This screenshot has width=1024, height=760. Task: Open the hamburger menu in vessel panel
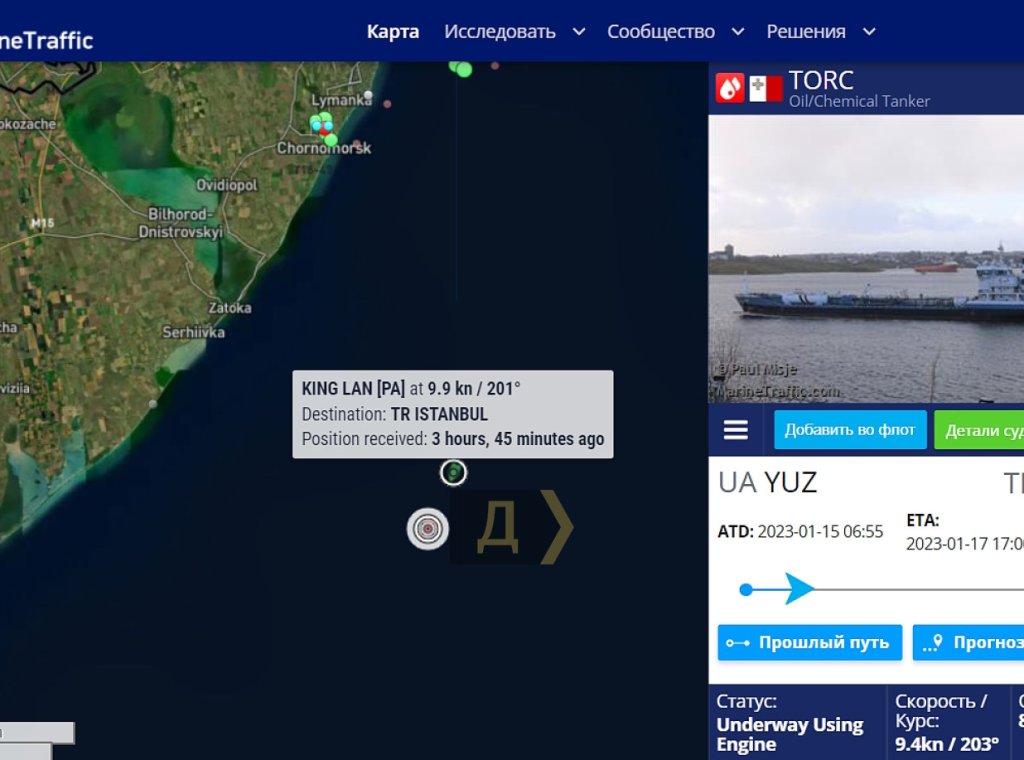tap(735, 430)
